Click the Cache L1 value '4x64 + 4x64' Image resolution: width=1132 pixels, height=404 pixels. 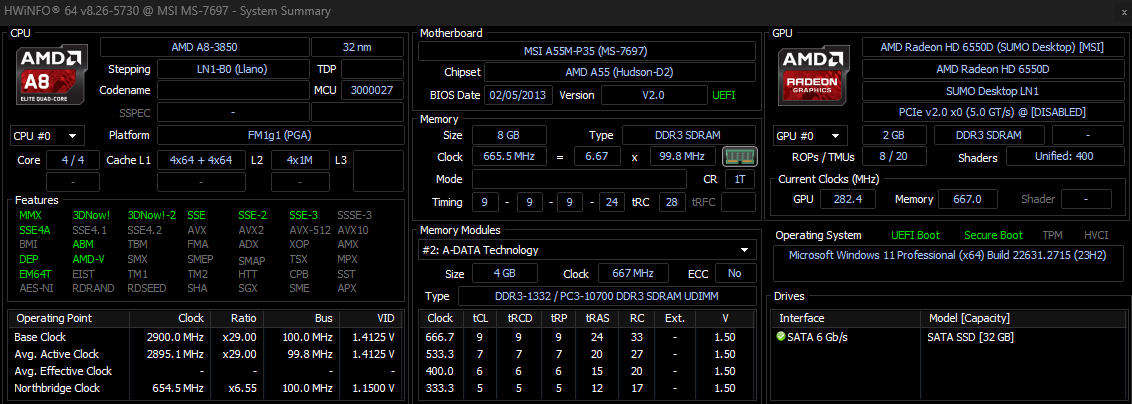[x=200, y=160]
